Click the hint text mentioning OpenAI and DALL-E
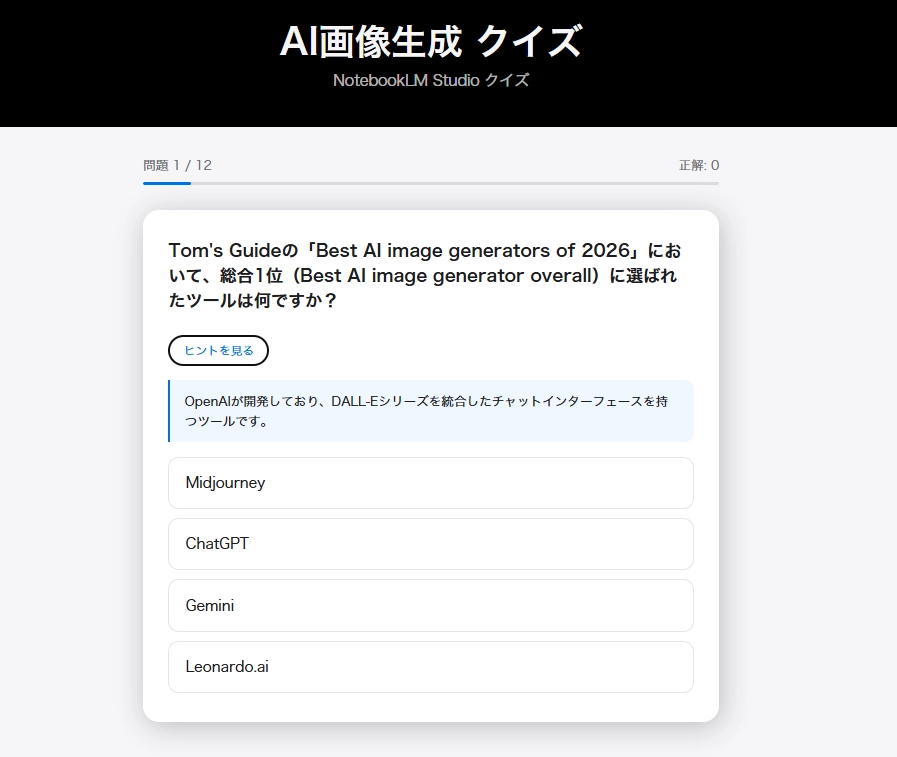 [x=426, y=411]
